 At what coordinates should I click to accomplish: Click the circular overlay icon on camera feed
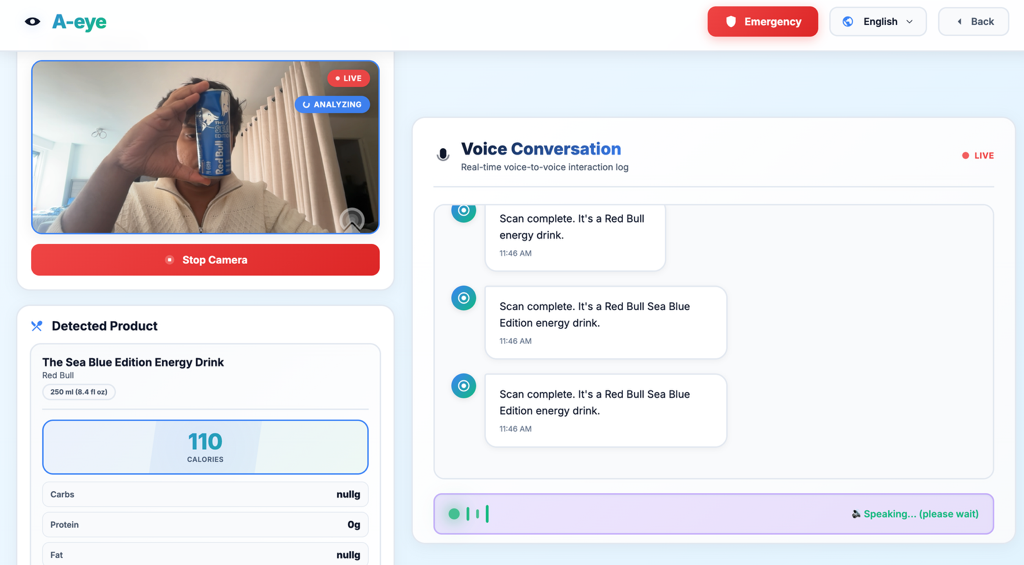[x=352, y=220]
